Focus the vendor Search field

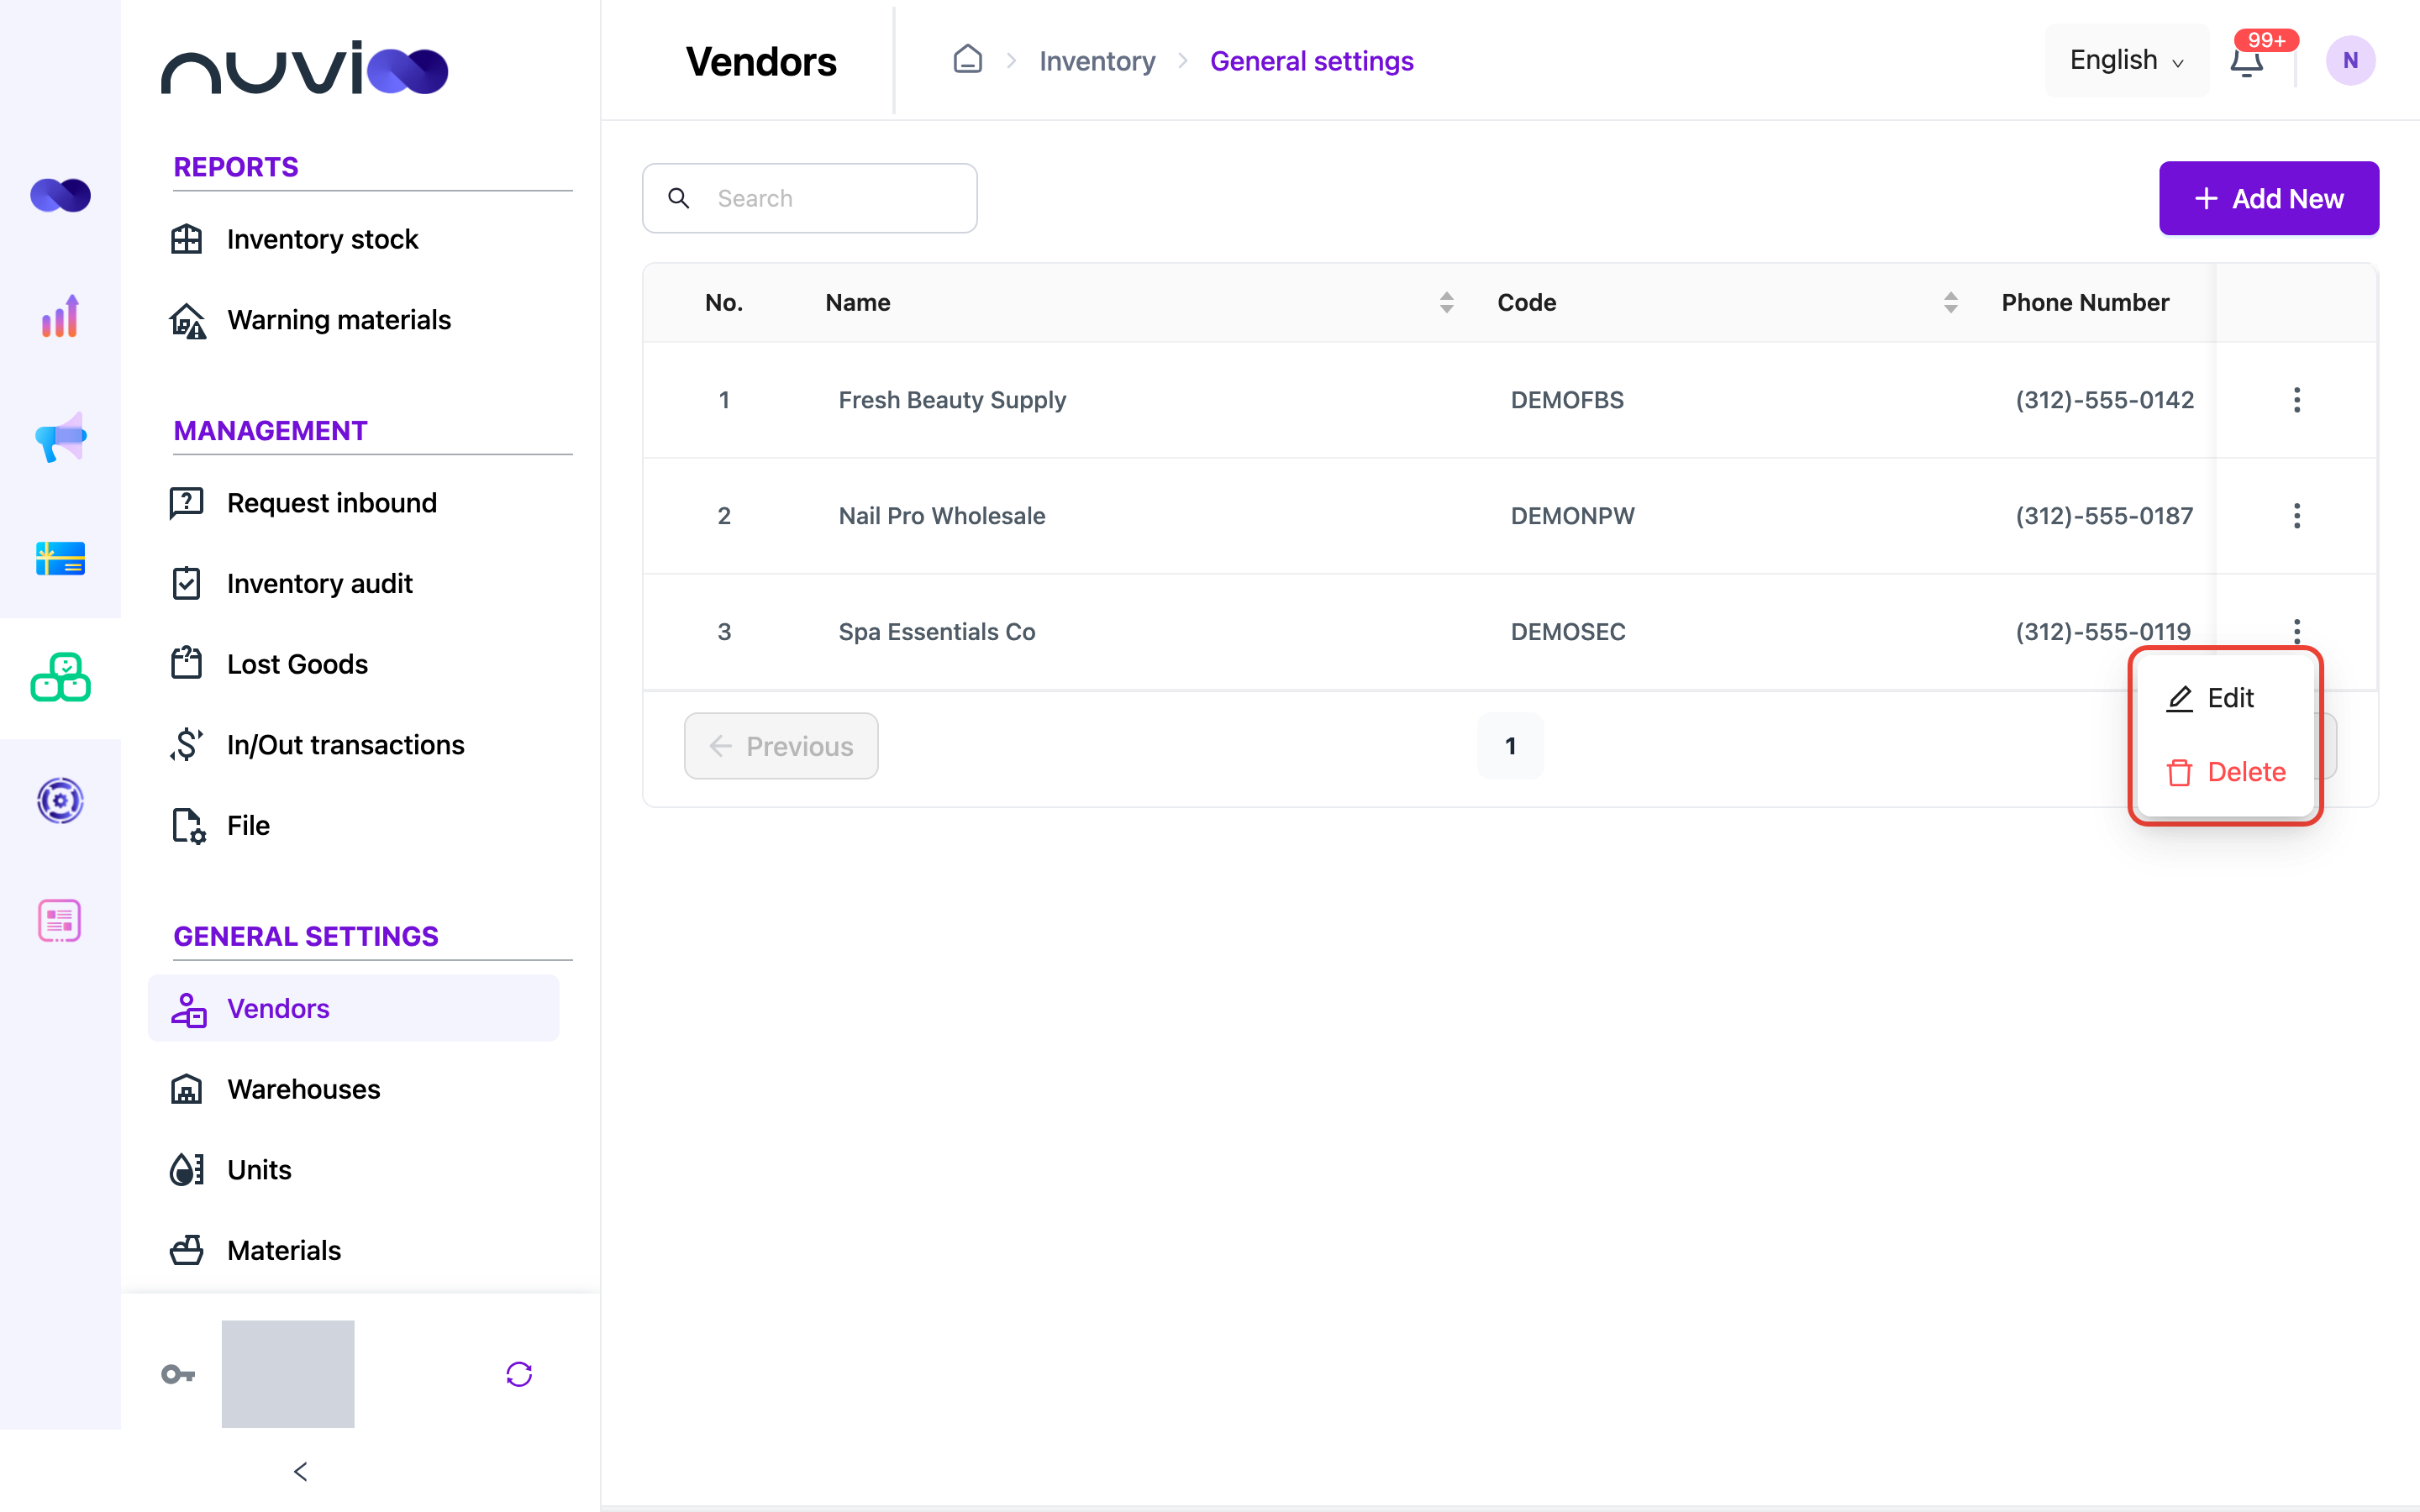(x=810, y=198)
